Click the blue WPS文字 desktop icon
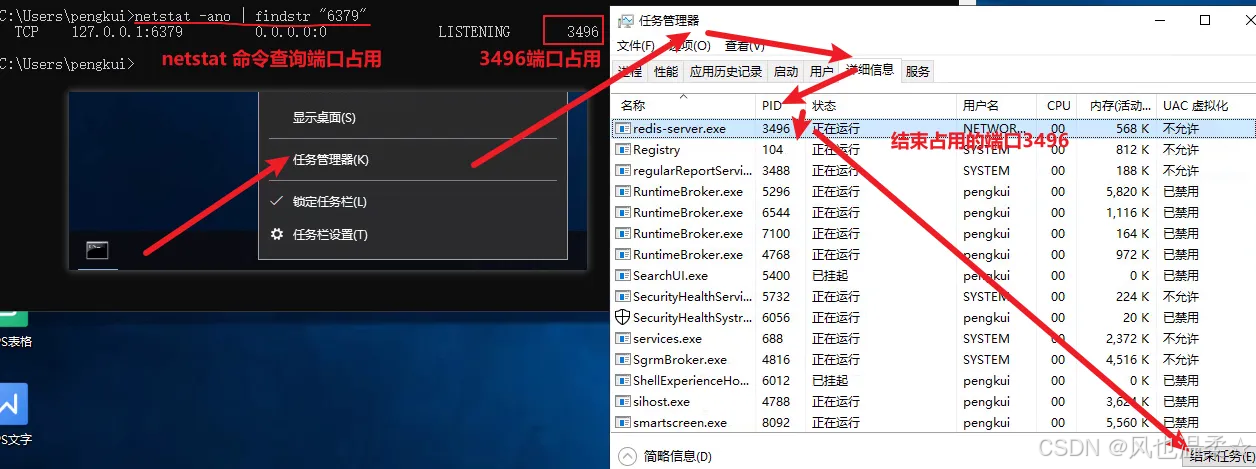This screenshot has width=1256, height=469. click(13, 405)
